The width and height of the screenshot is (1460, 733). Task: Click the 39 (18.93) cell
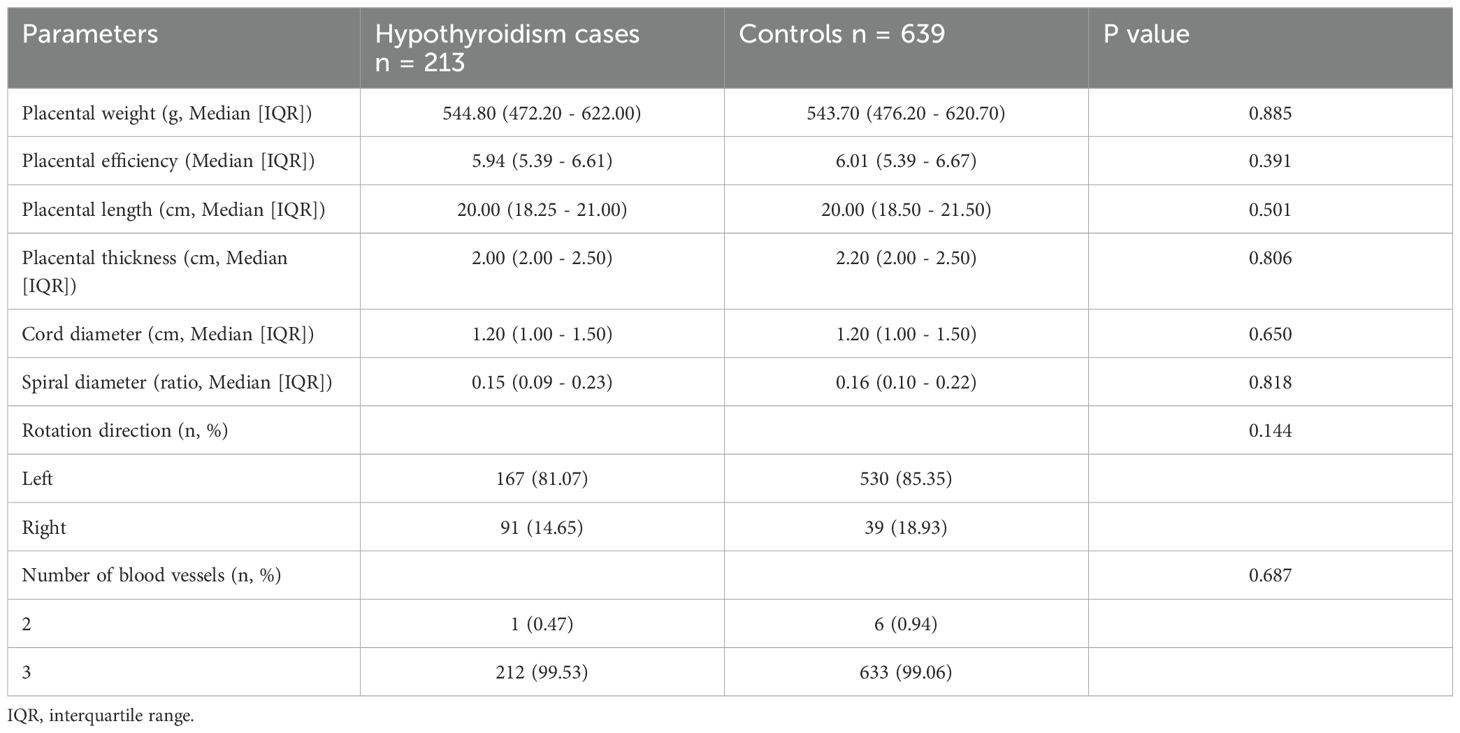point(906,527)
